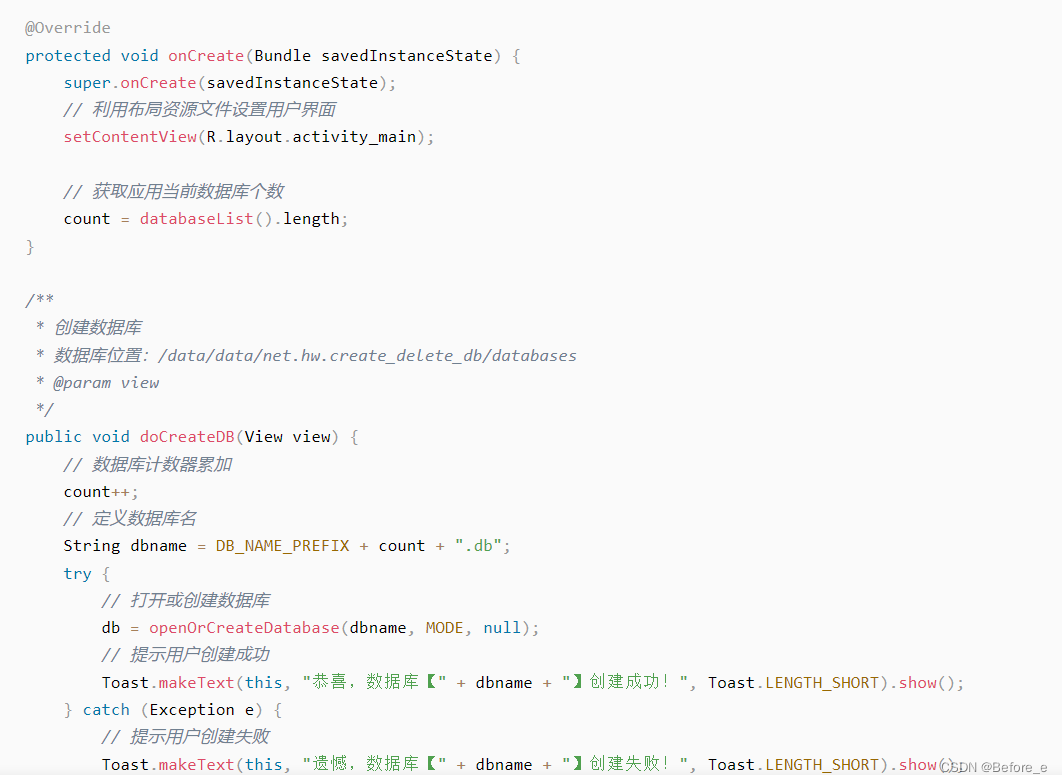Viewport: 1062px width, 783px height.
Task: Click the String dbname declaration
Action: (125, 546)
